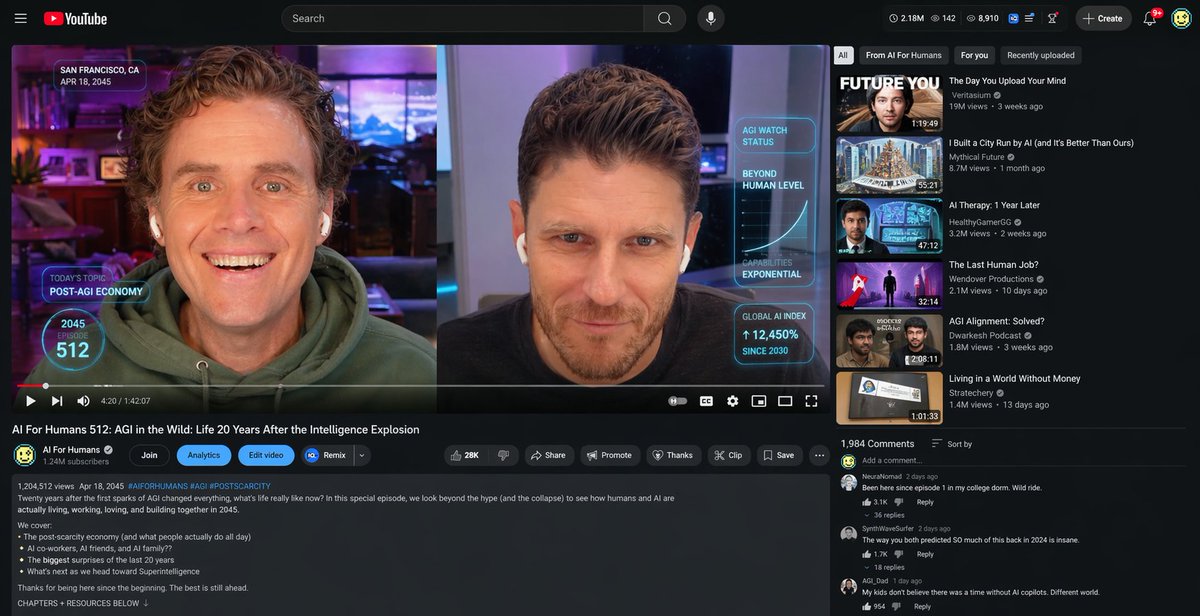Dislike the video
This screenshot has width=1200, height=616.
click(x=503, y=455)
